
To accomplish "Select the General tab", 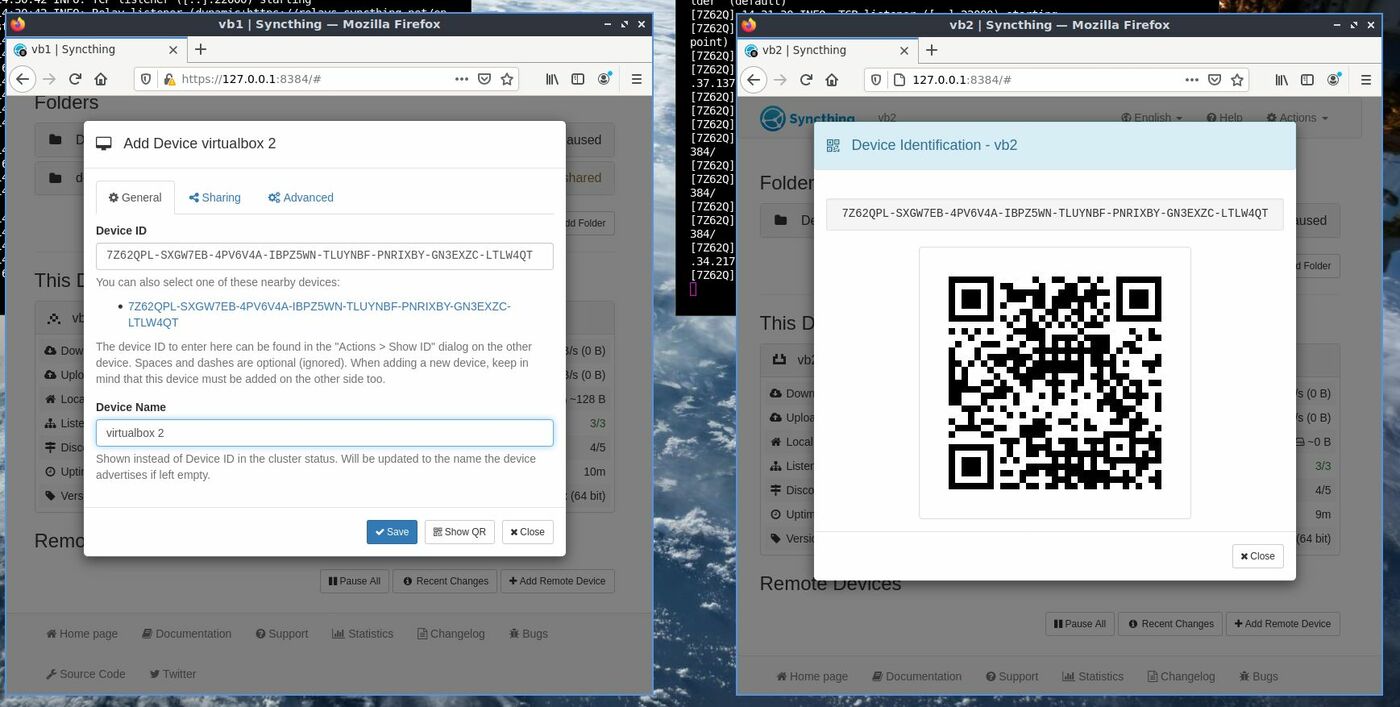I will click(135, 198).
